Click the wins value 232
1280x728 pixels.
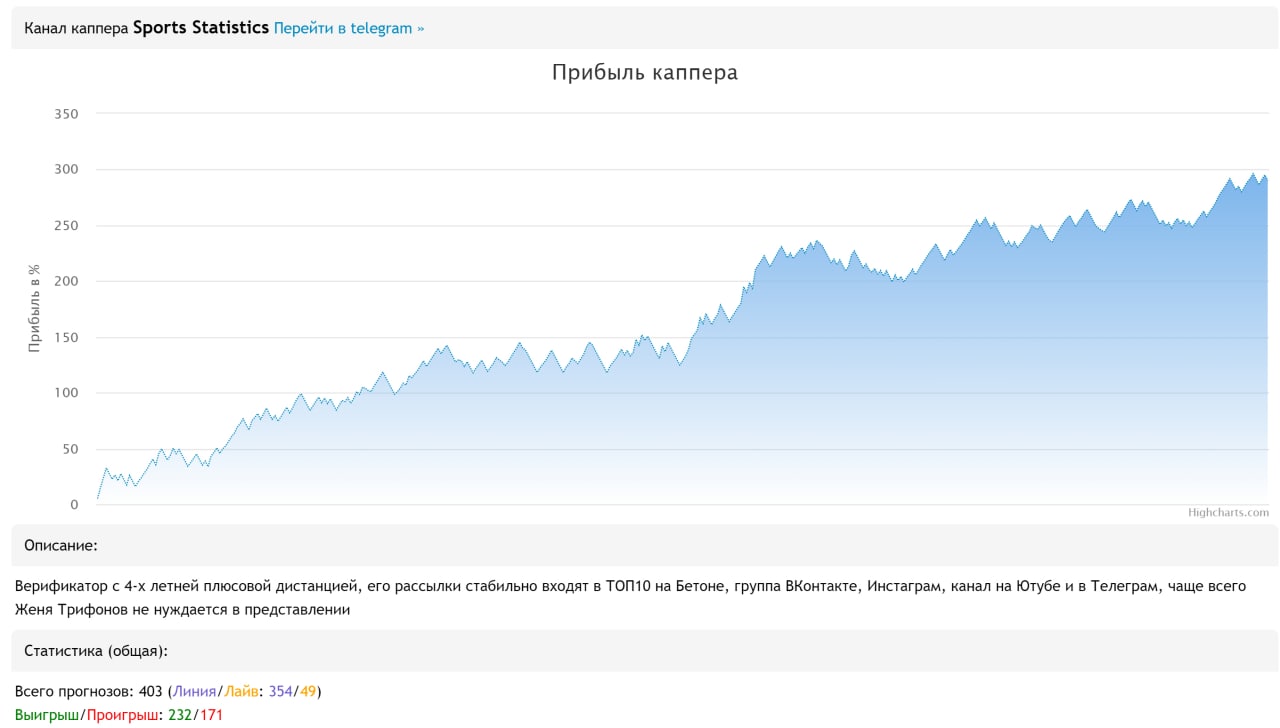tap(180, 715)
